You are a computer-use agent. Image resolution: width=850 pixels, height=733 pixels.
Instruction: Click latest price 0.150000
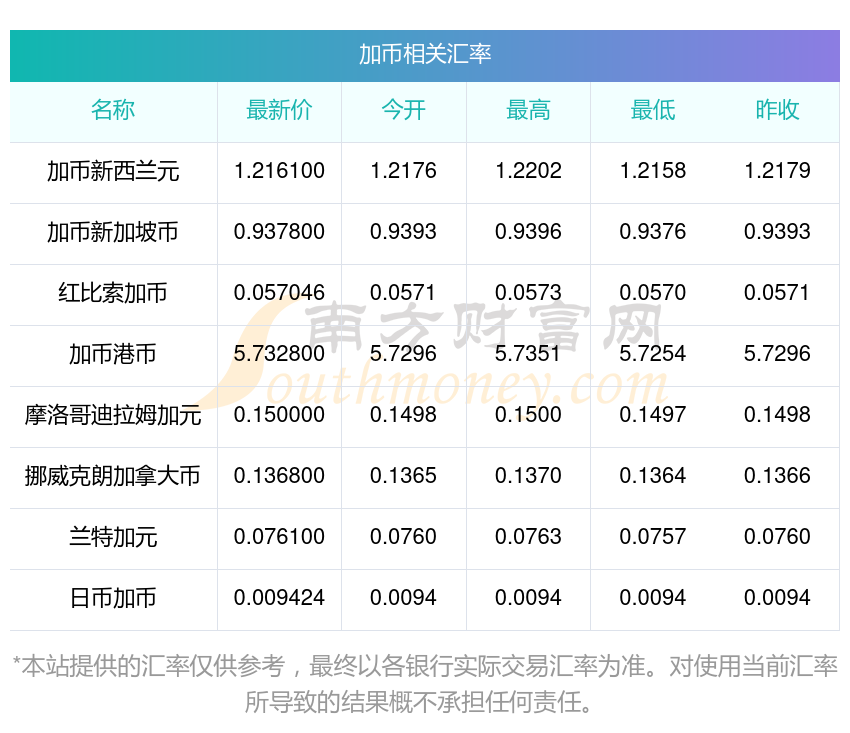[x=279, y=415]
